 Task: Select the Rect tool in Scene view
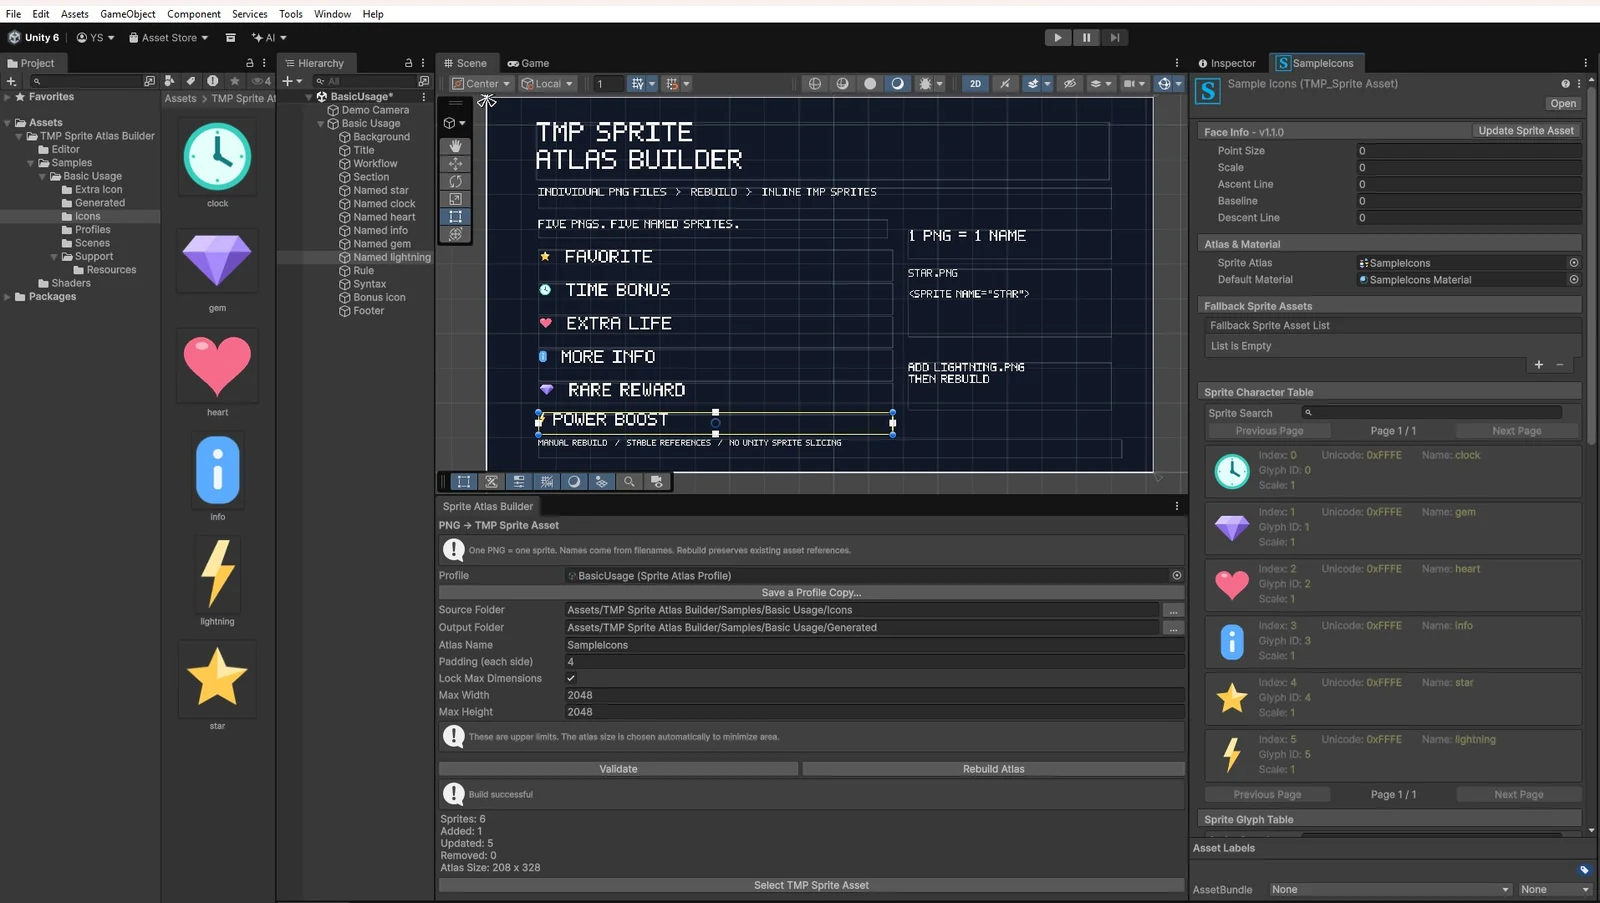pyautogui.click(x=455, y=216)
